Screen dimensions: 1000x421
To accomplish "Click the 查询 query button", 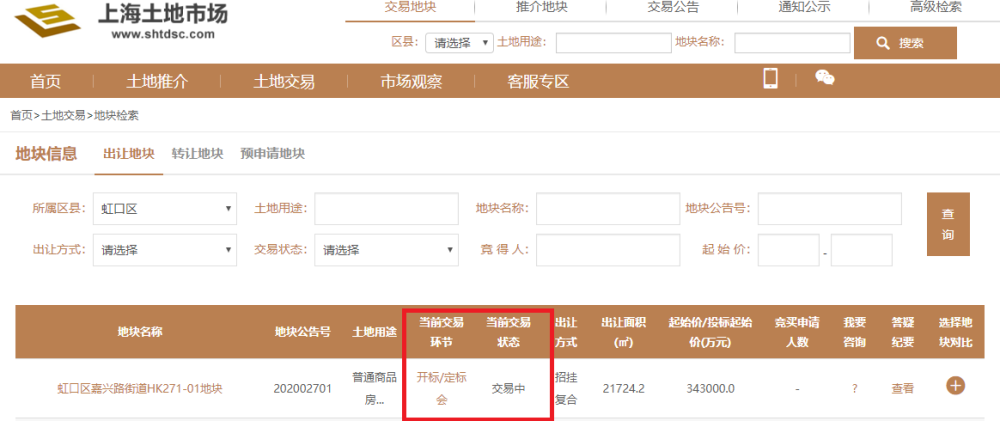I will (948, 225).
